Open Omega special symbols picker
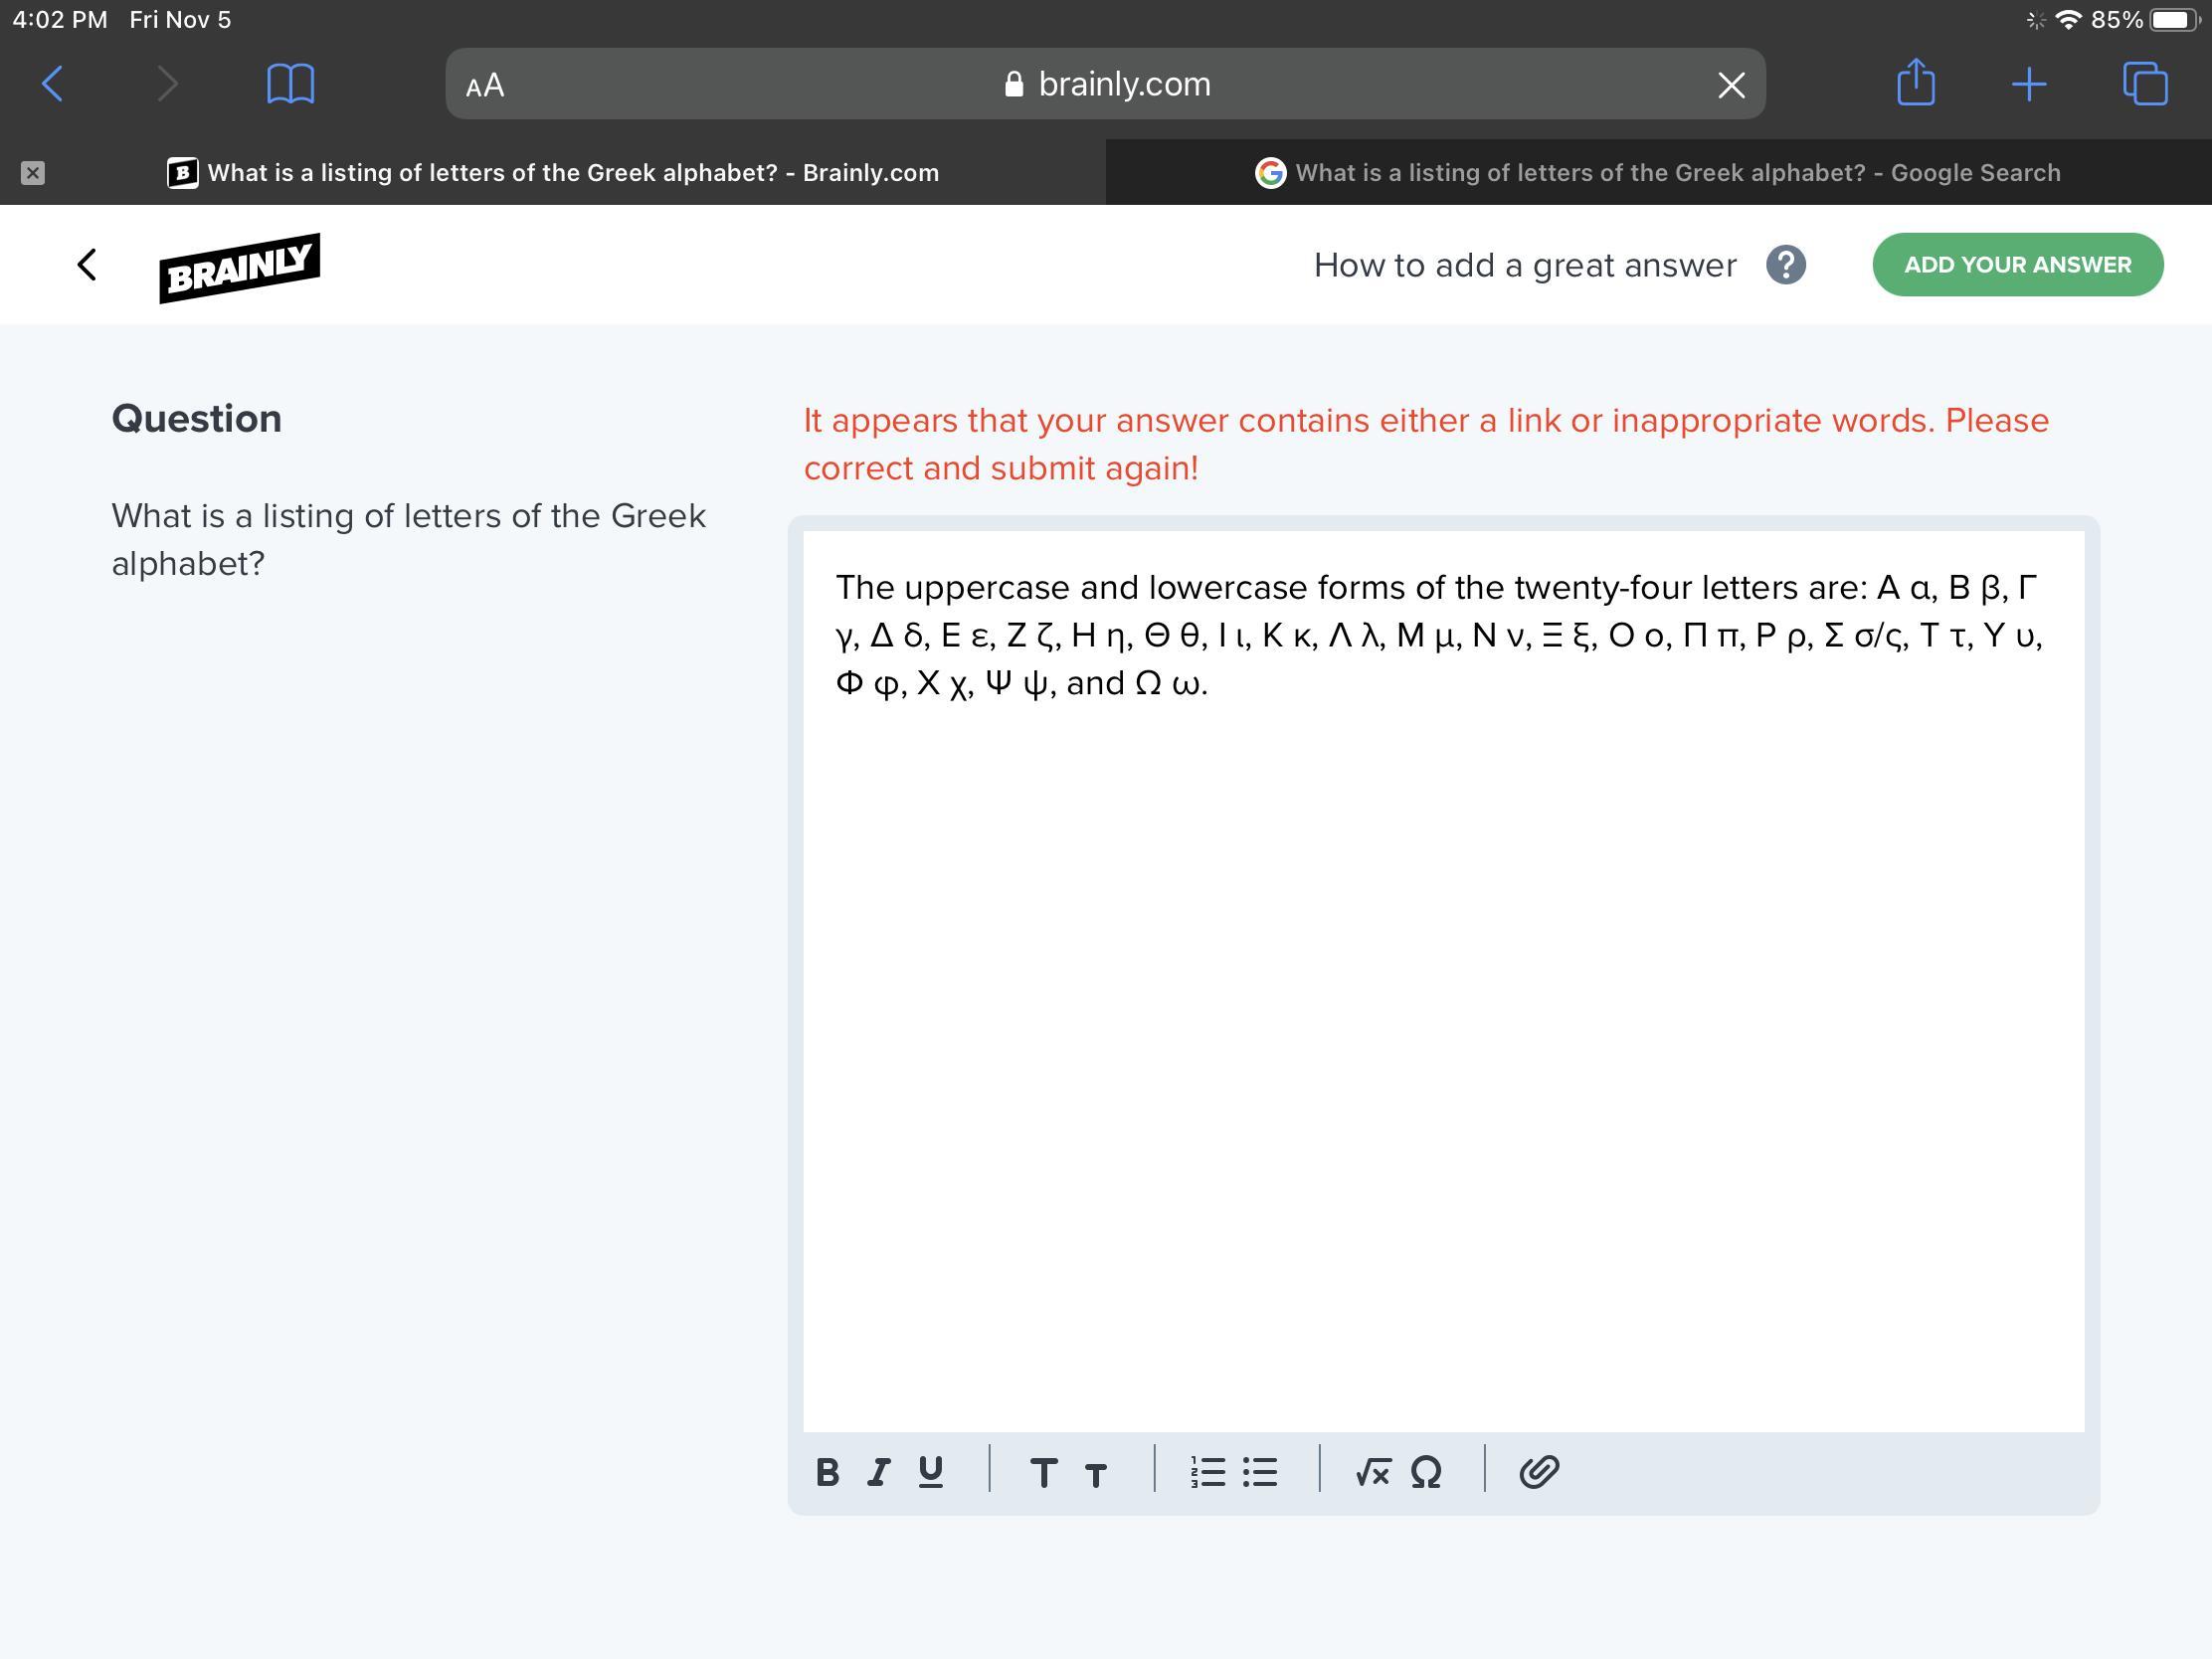Viewport: 2212px width, 1659px height. (1426, 1472)
